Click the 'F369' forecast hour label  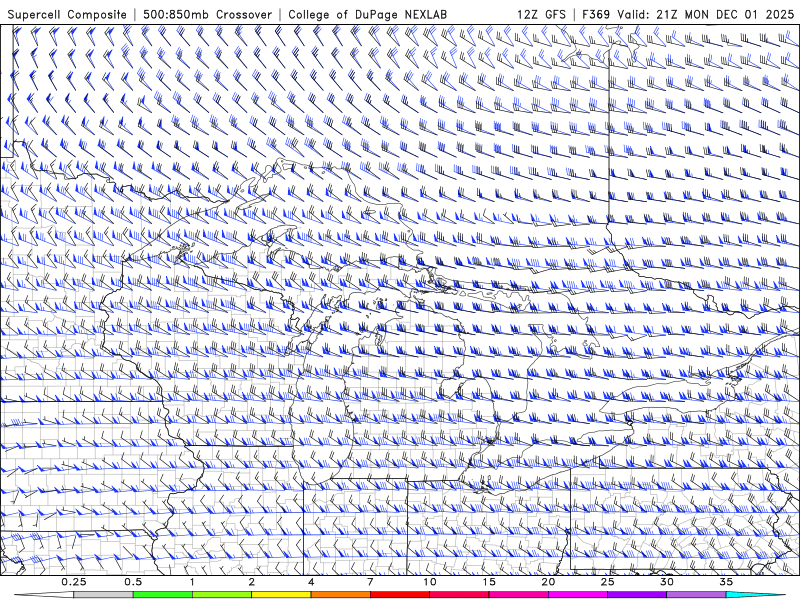596,15
